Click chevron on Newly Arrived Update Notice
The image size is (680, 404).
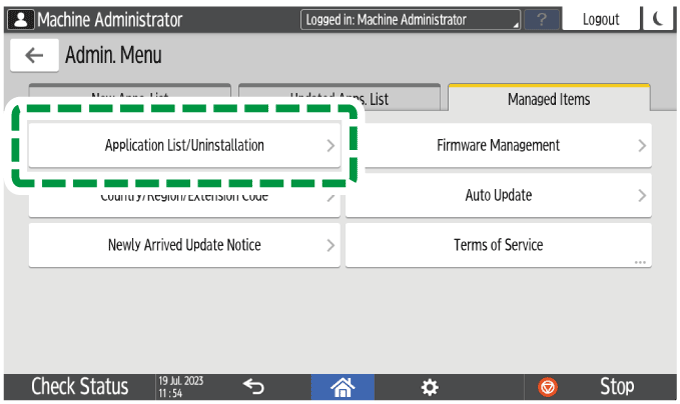click(331, 245)
